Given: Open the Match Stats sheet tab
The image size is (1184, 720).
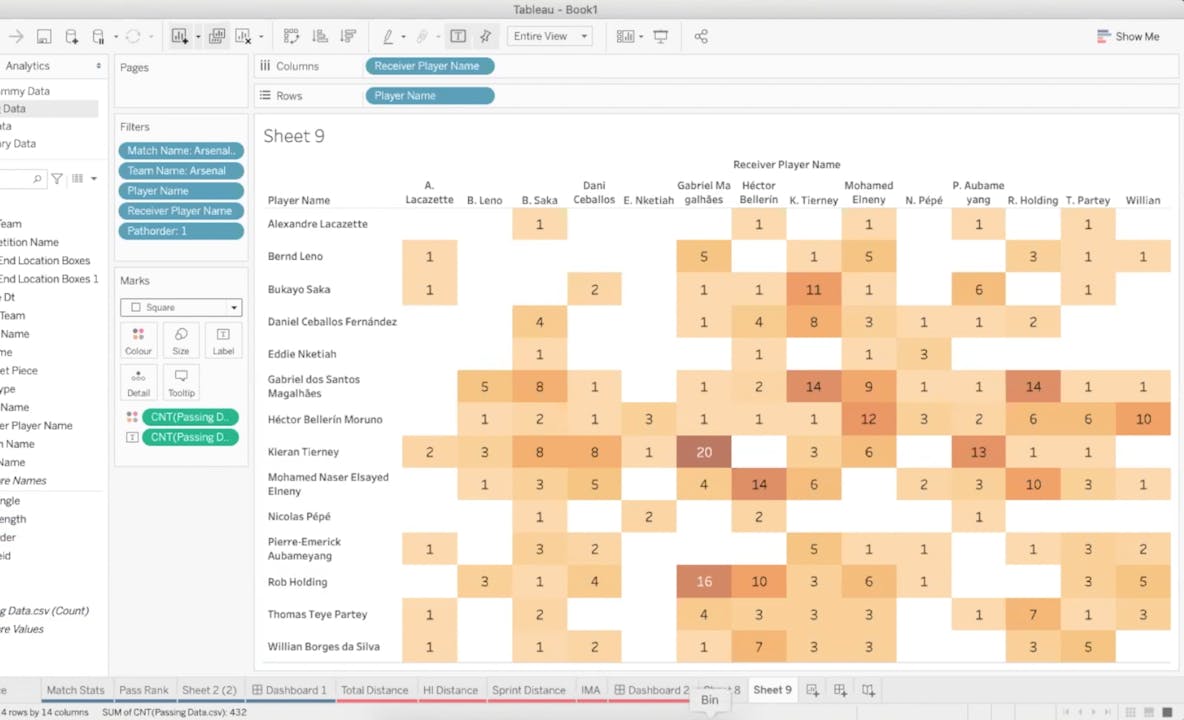Looking at the screenshot, I should (x=75, y=690).
